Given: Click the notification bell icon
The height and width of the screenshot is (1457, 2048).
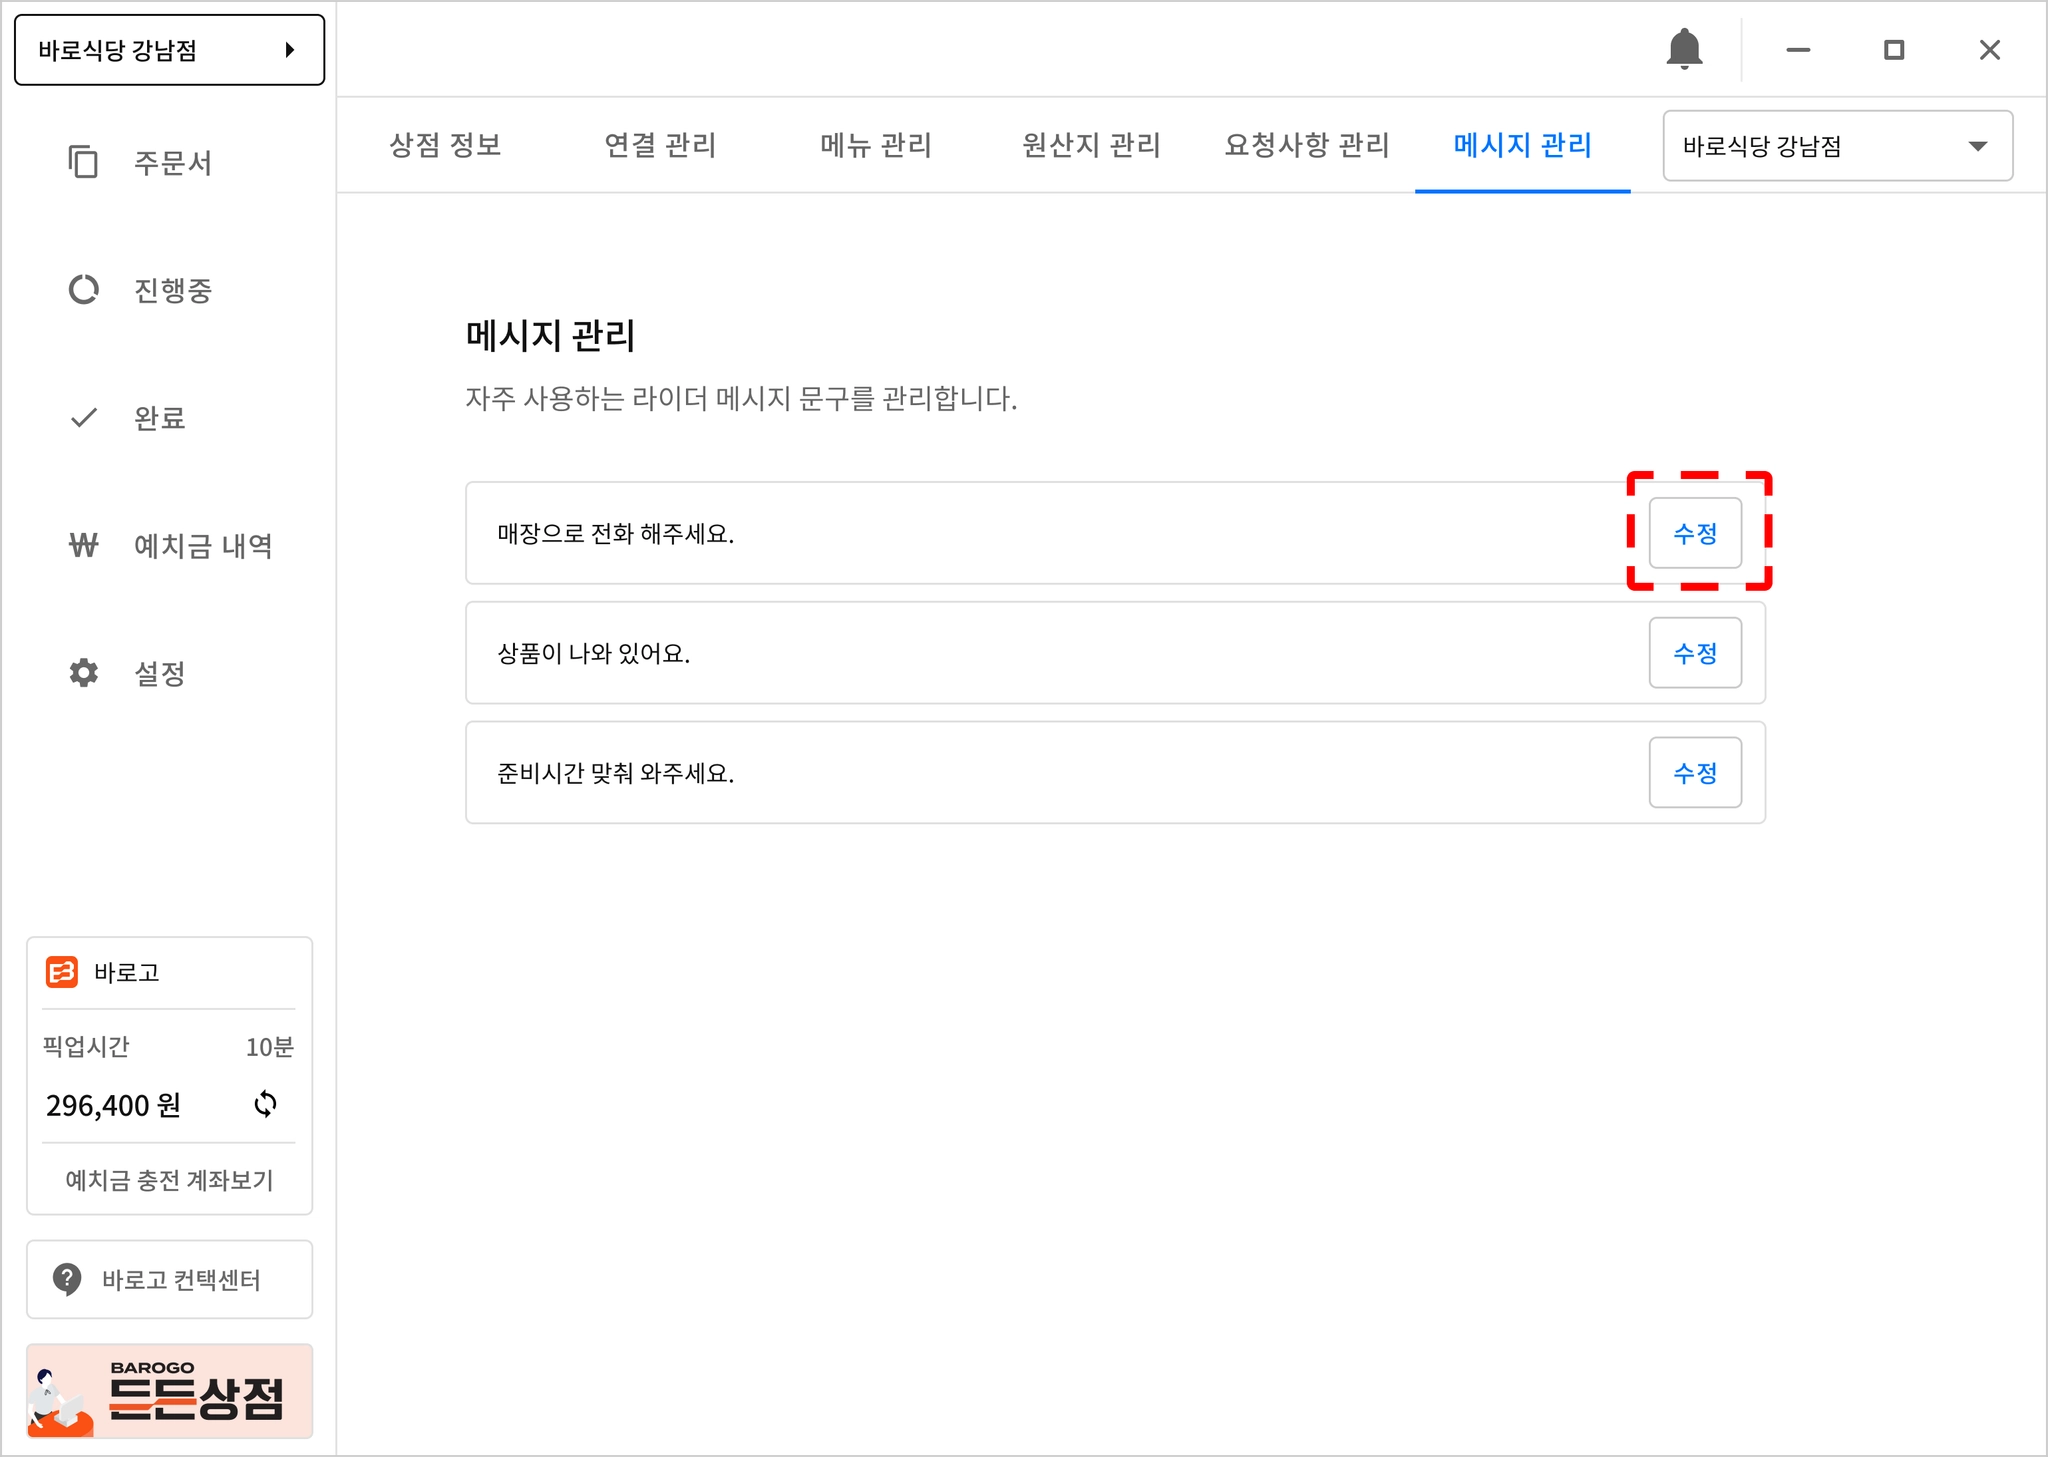Looking at the screenshot, I should (1684, 49).
